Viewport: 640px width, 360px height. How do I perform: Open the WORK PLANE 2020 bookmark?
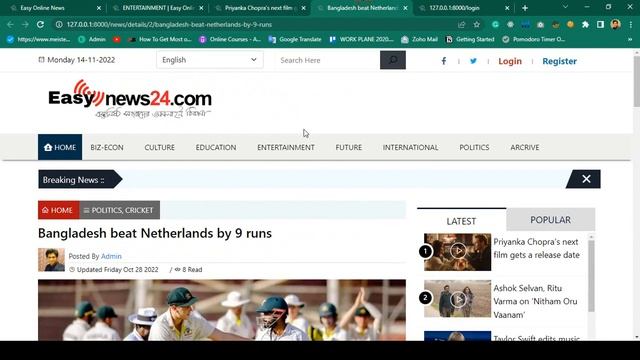361,40
